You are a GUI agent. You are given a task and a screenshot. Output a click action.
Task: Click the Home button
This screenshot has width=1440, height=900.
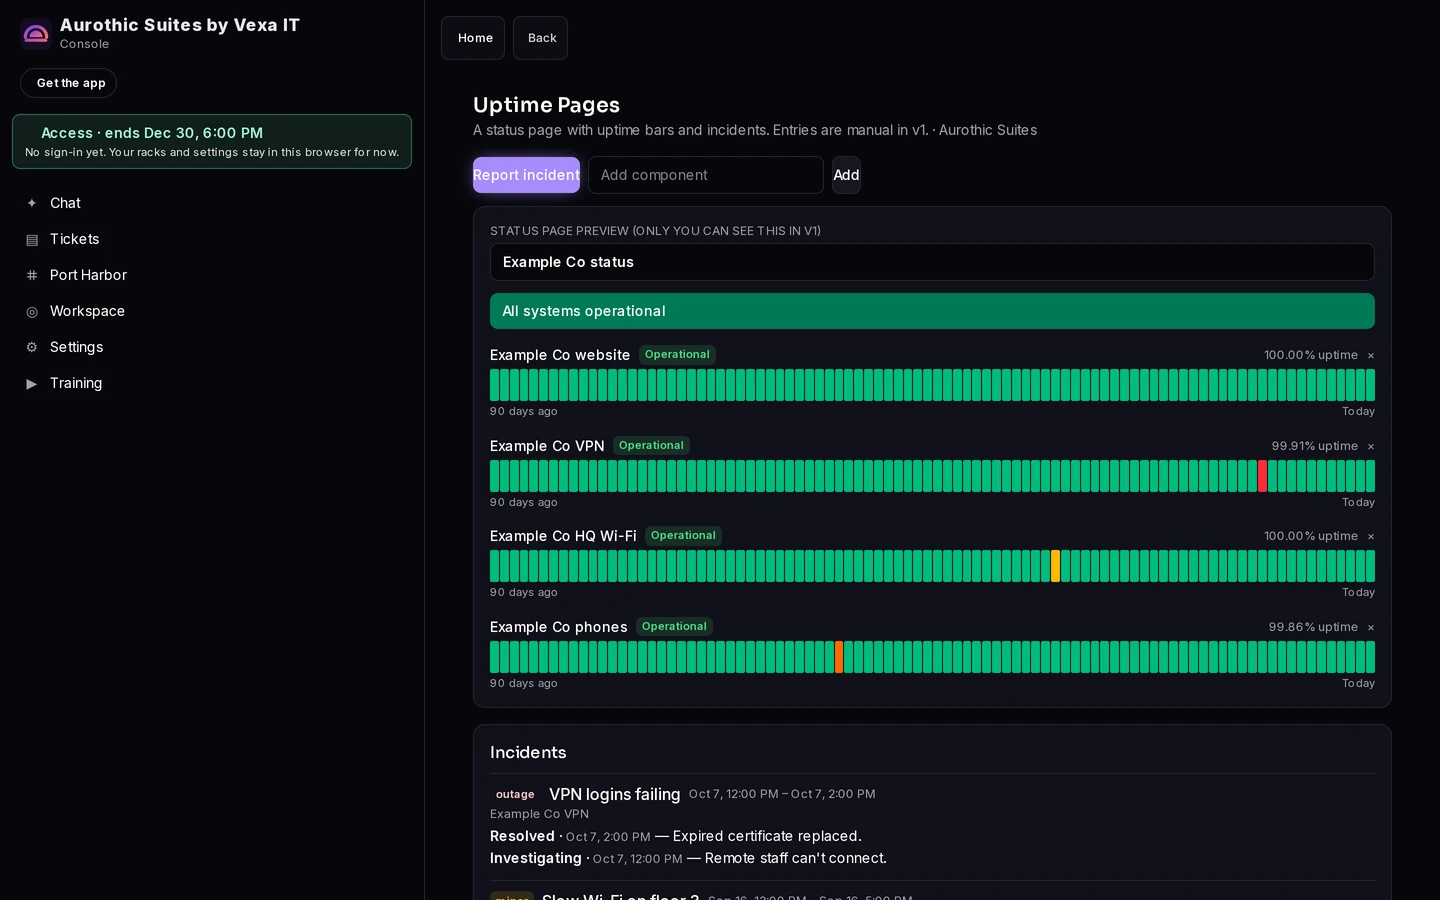coord(473,38)
